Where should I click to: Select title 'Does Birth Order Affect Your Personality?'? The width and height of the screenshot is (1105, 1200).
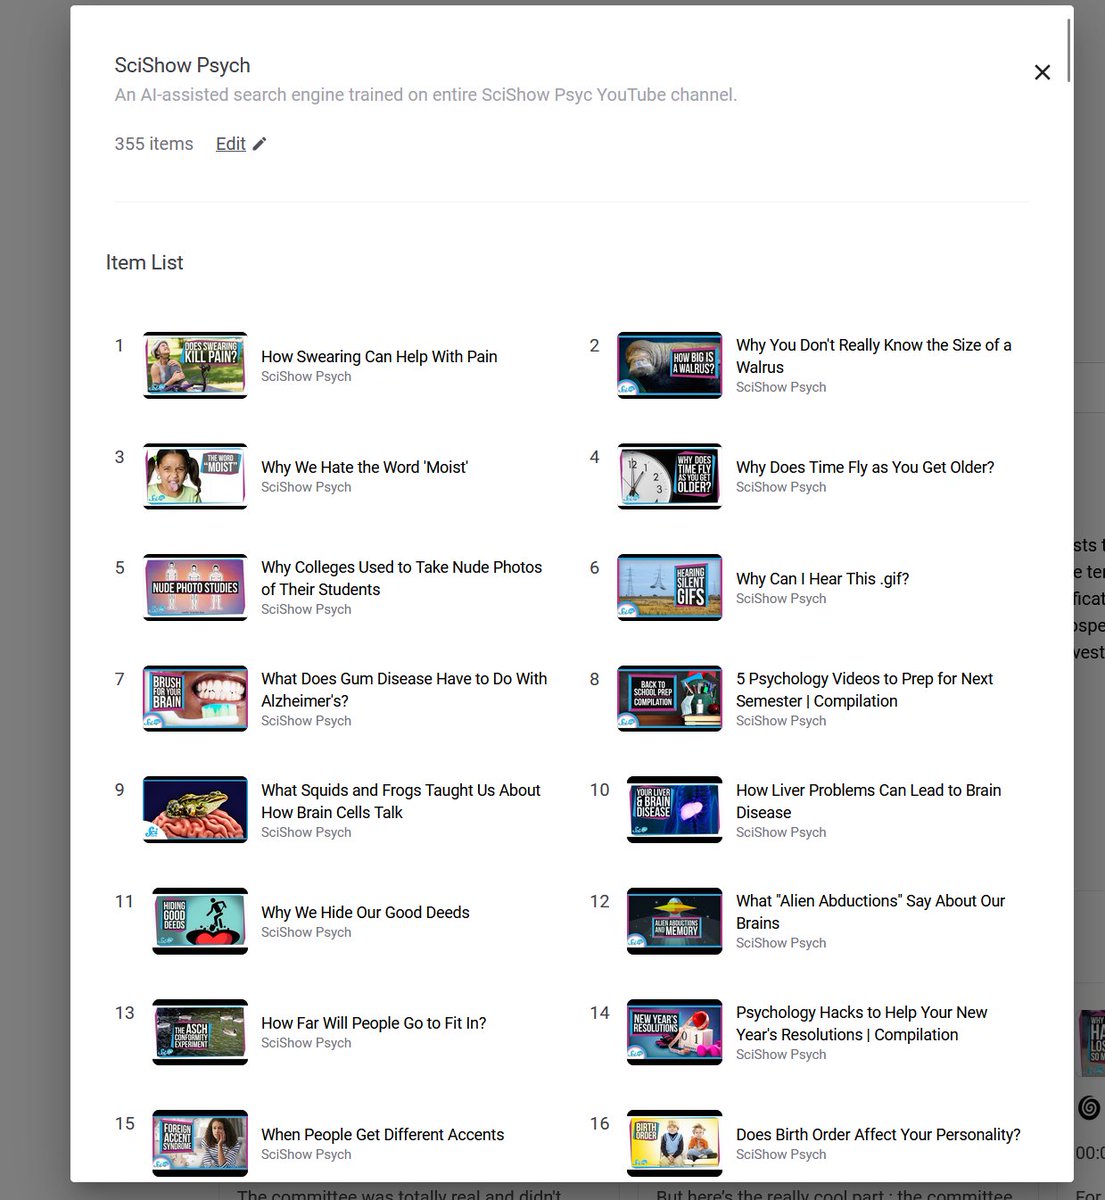click(x=878, y=1134)
